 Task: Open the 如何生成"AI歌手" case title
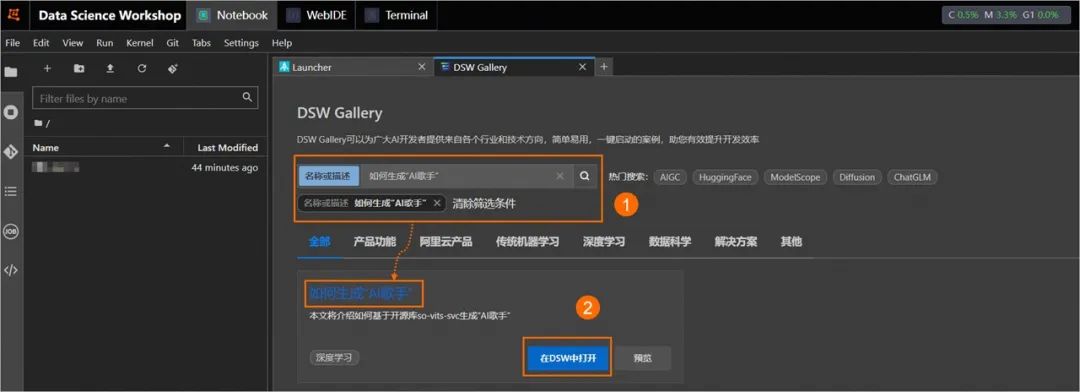click(x=360, y=294)
